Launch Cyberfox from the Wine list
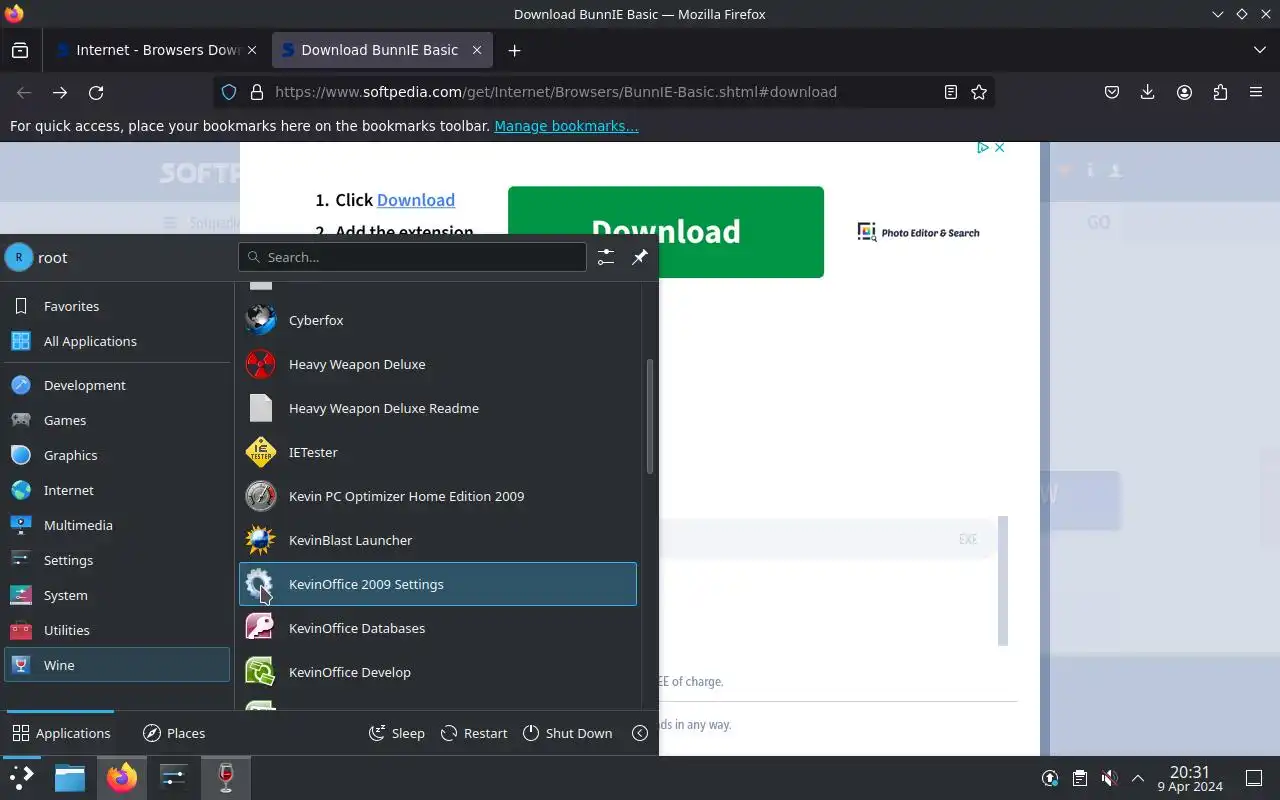The width and height of the screenshot is (1280, 800). pos(437,320)
